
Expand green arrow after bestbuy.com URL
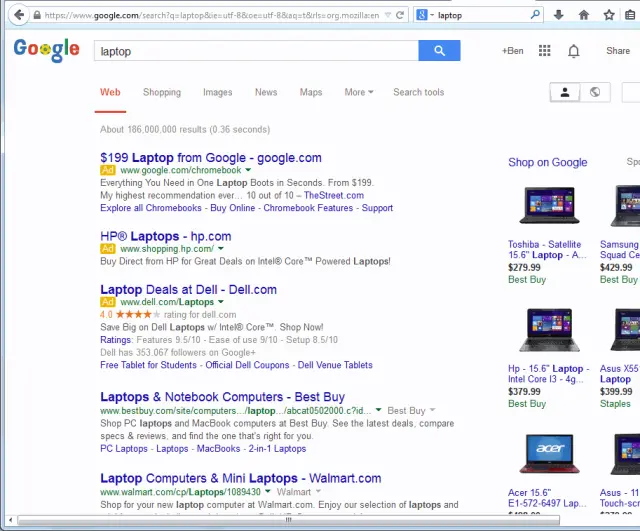click(378, 410)
